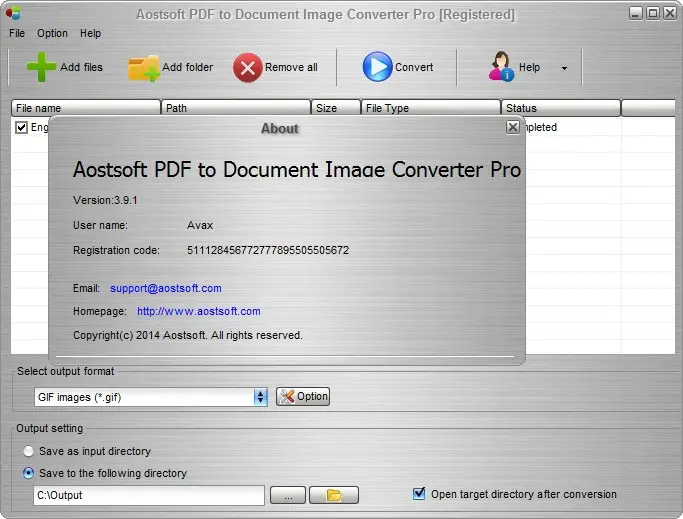Open the Option menu
Screen dimensions: 683x519
[52, 33]
